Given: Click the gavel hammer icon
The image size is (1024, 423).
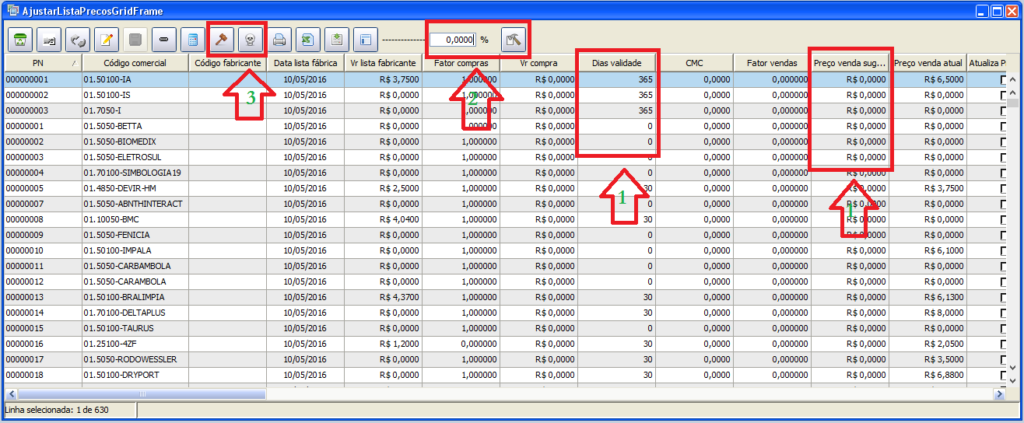Looking at the screenshot, I should (222, 41).
